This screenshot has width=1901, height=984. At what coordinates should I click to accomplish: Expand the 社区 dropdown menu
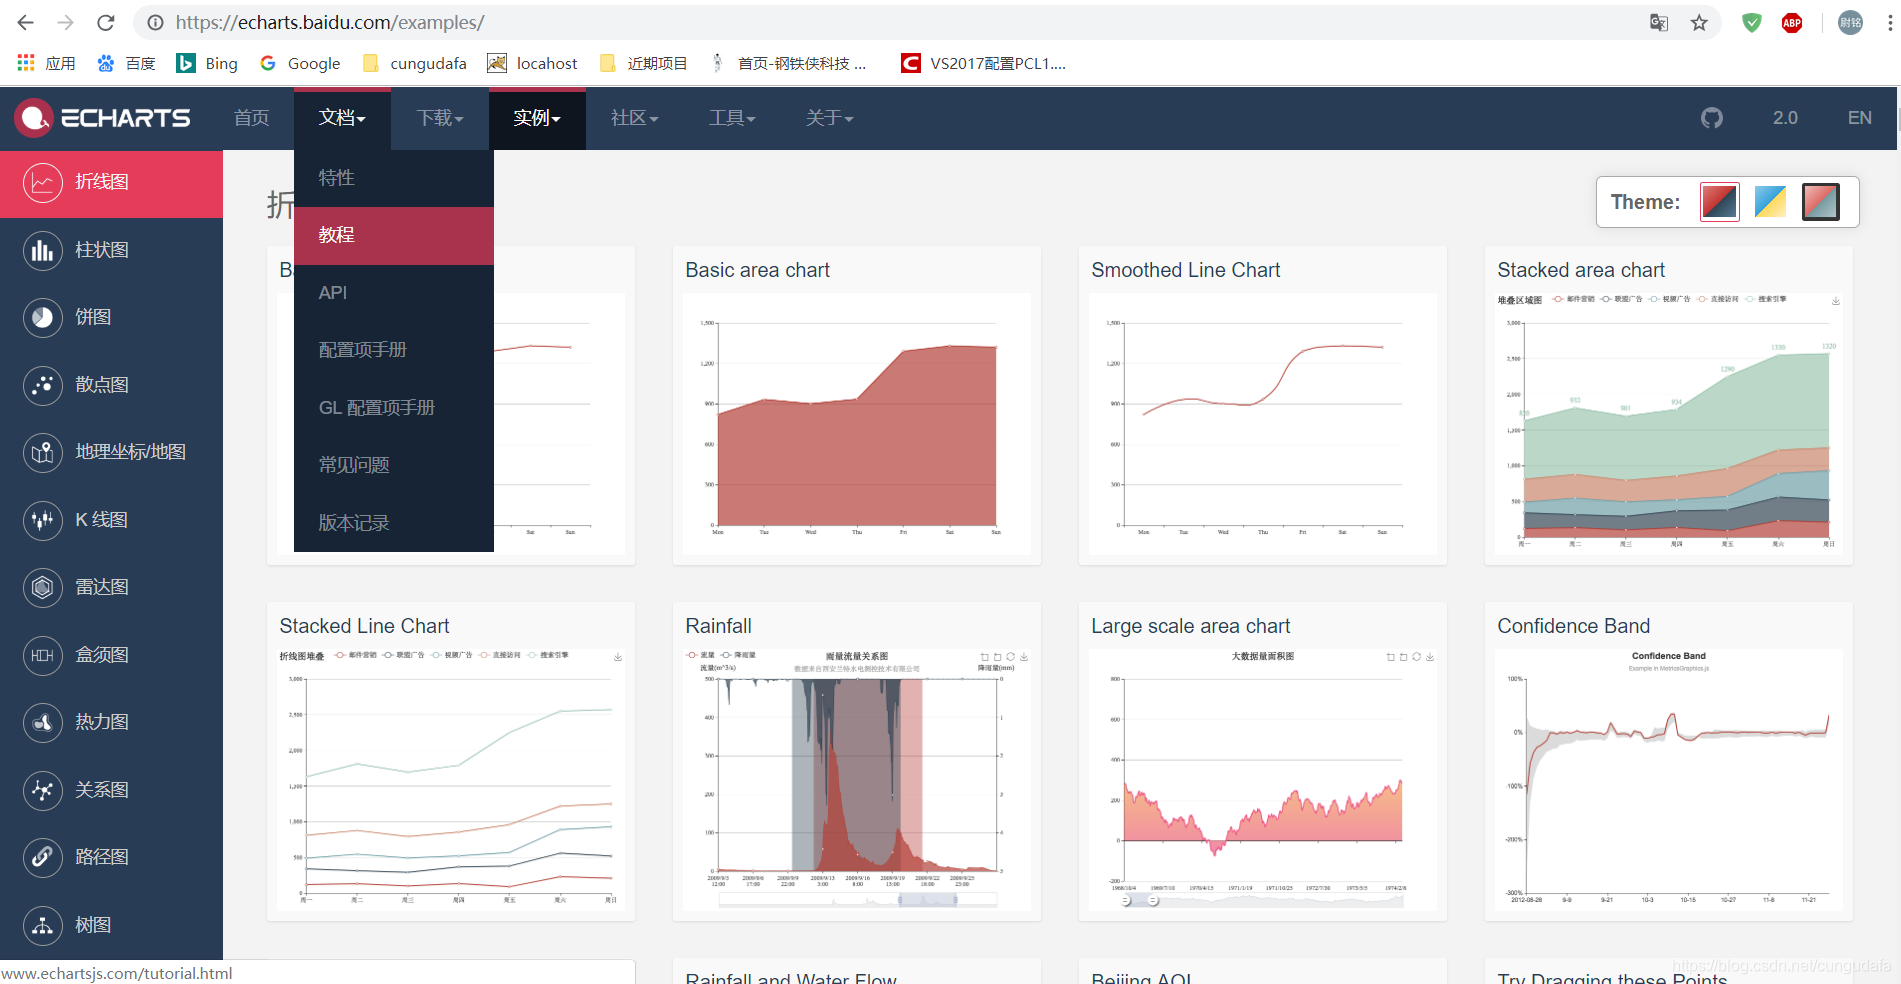pos(634,118)
